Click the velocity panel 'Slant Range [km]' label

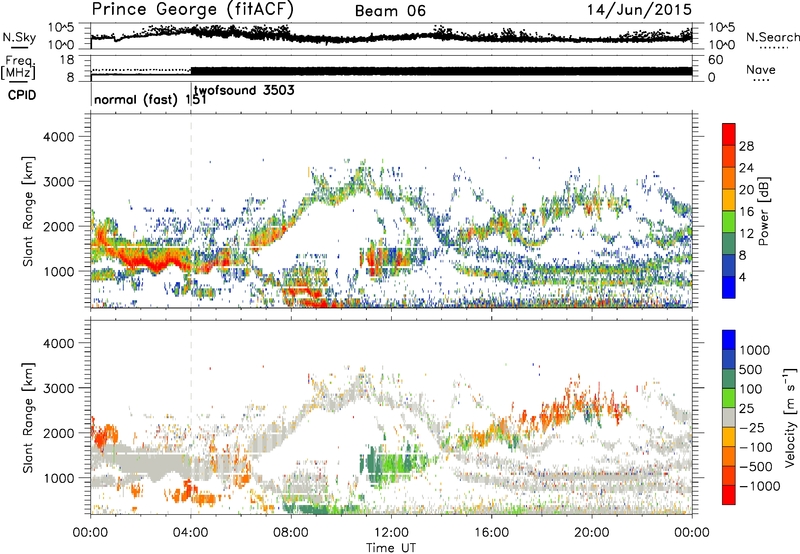coord(28,417)
